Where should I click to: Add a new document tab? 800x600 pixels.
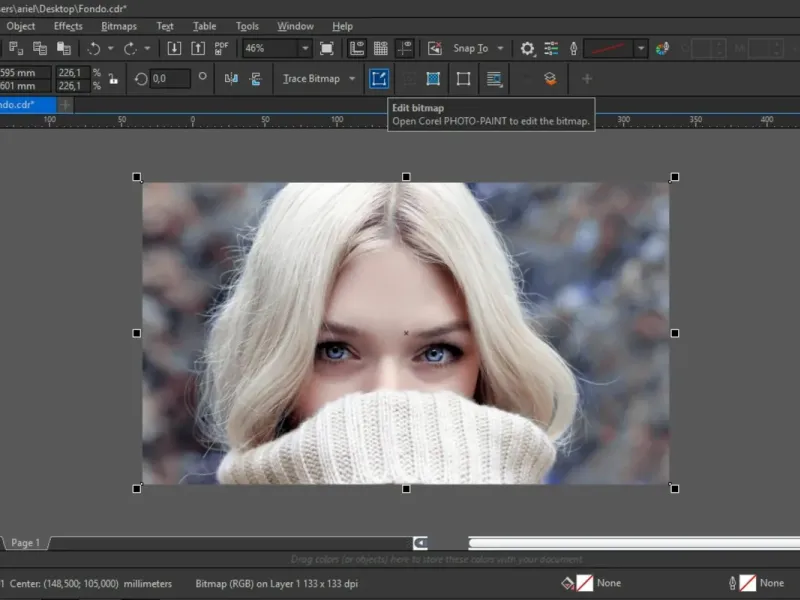tap(65, 104)
